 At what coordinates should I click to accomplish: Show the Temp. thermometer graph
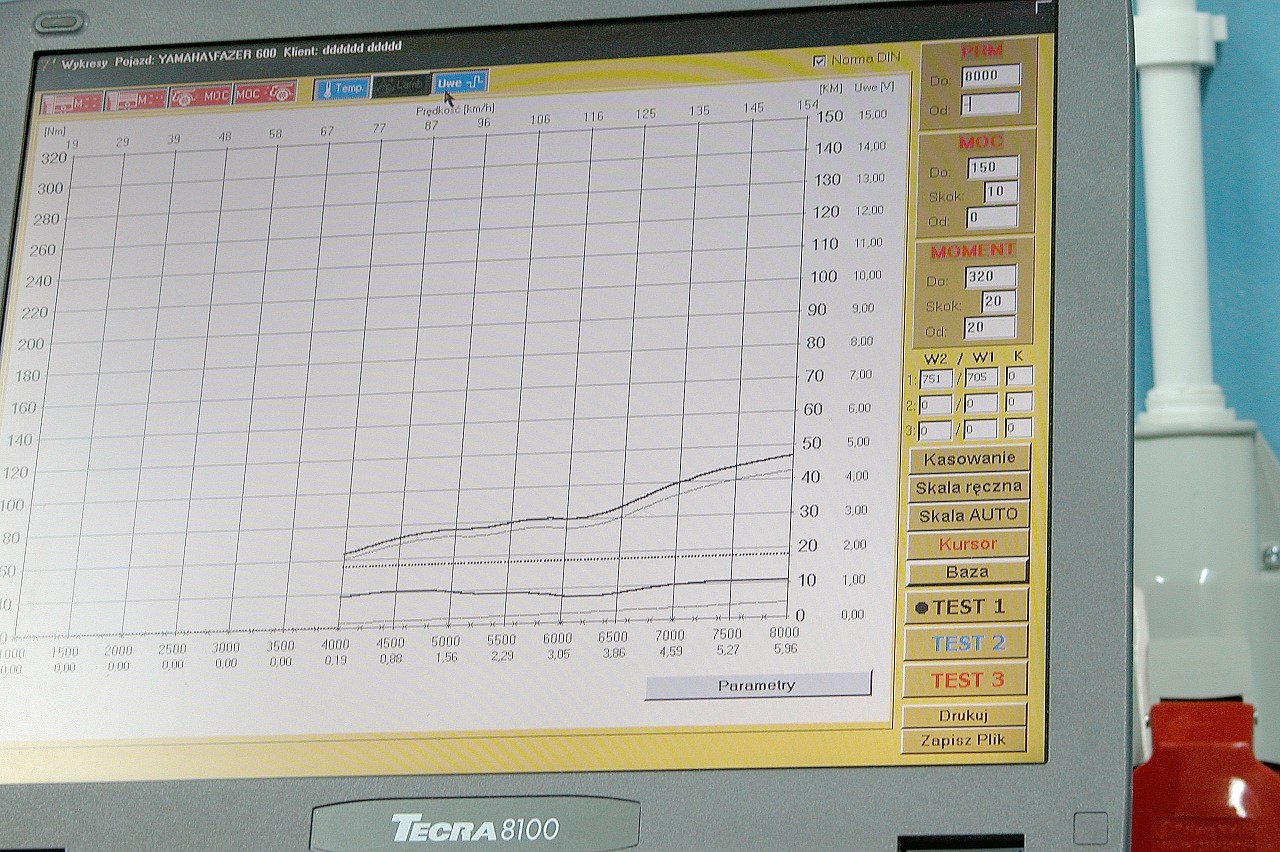pos(342,88)
